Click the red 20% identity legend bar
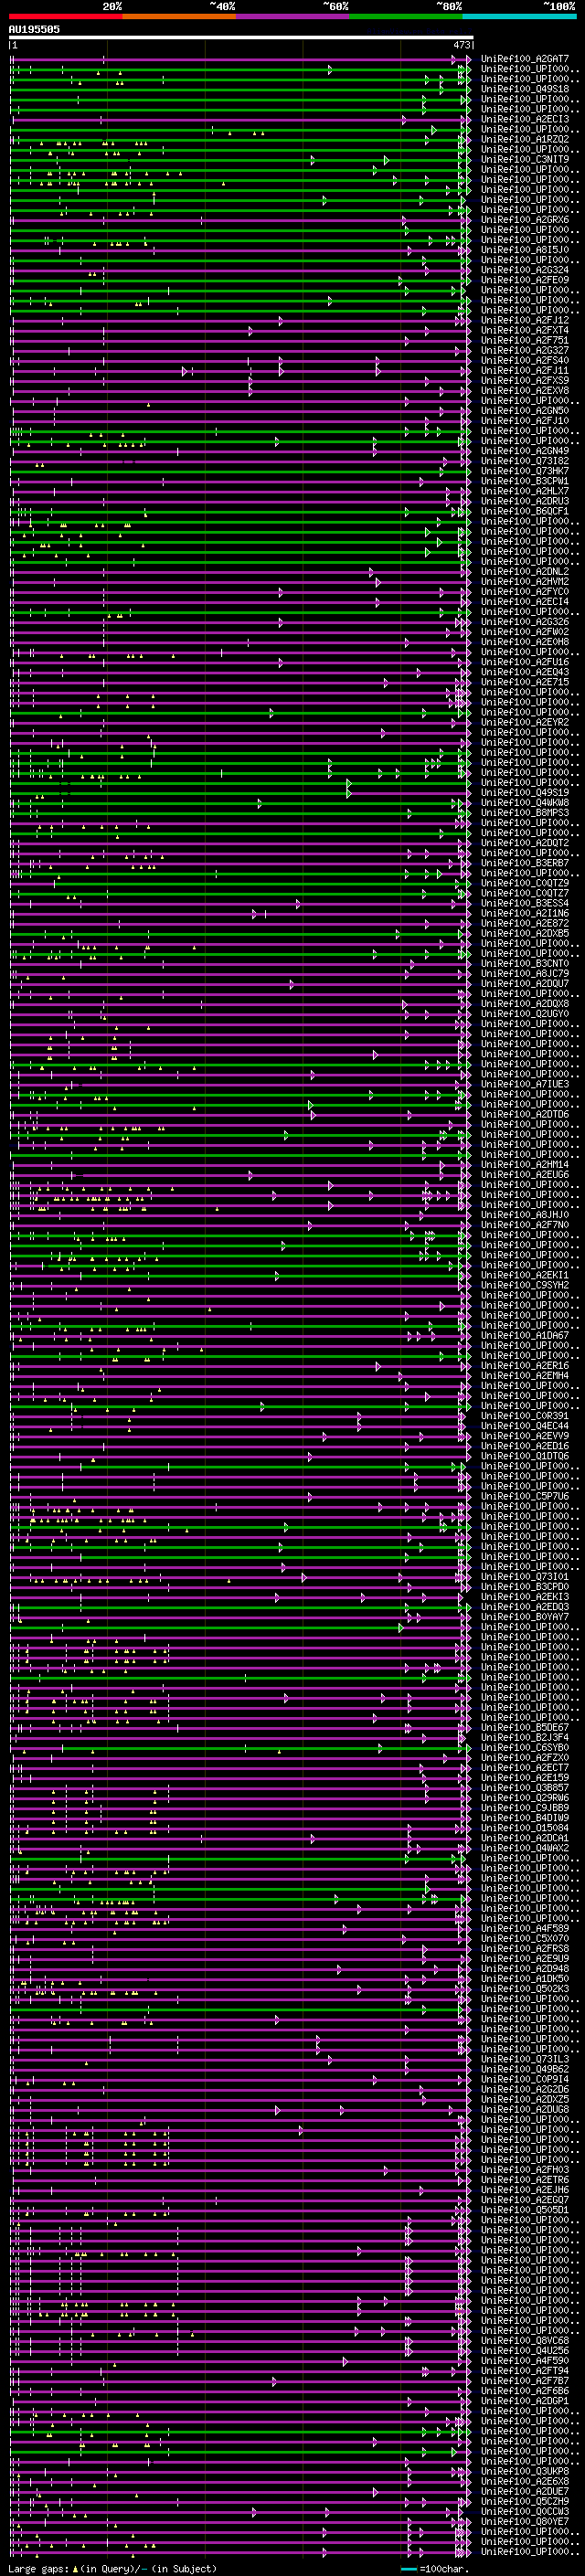The width and height of the screenshot is (585, 2576). [x=65, y=16]
